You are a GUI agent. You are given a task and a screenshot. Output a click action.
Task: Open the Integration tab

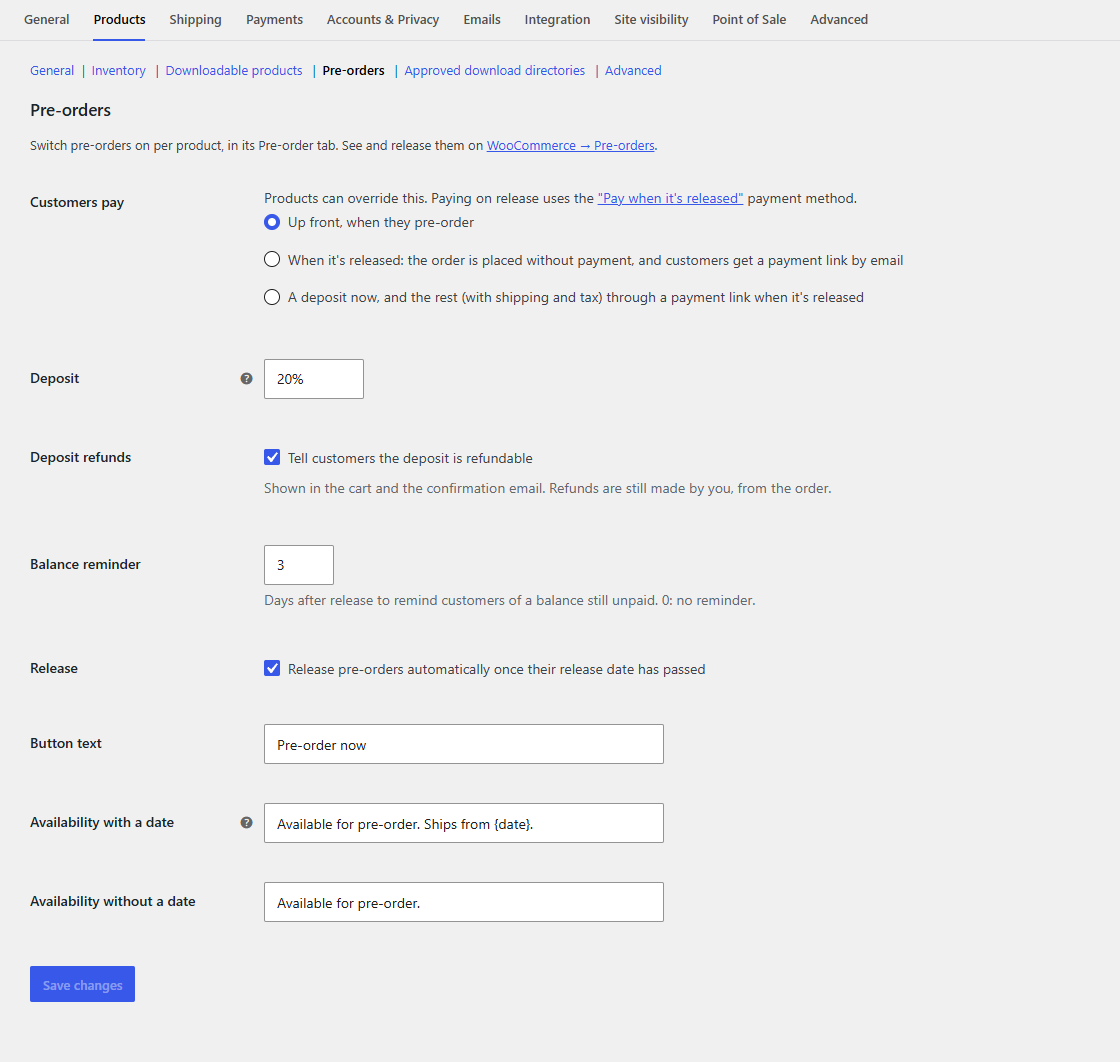tap(557, 19)
